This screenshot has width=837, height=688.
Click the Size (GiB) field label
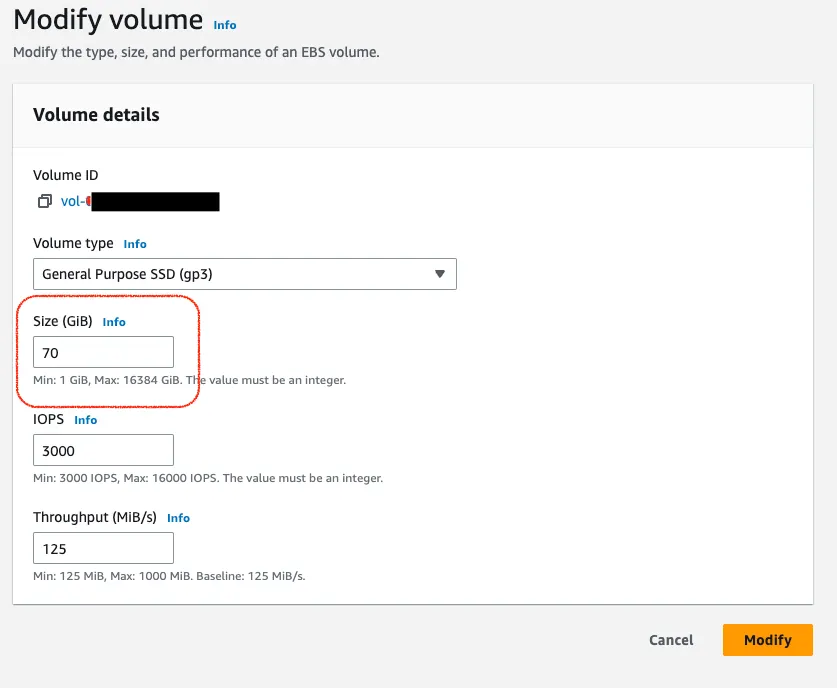(63, 321)
